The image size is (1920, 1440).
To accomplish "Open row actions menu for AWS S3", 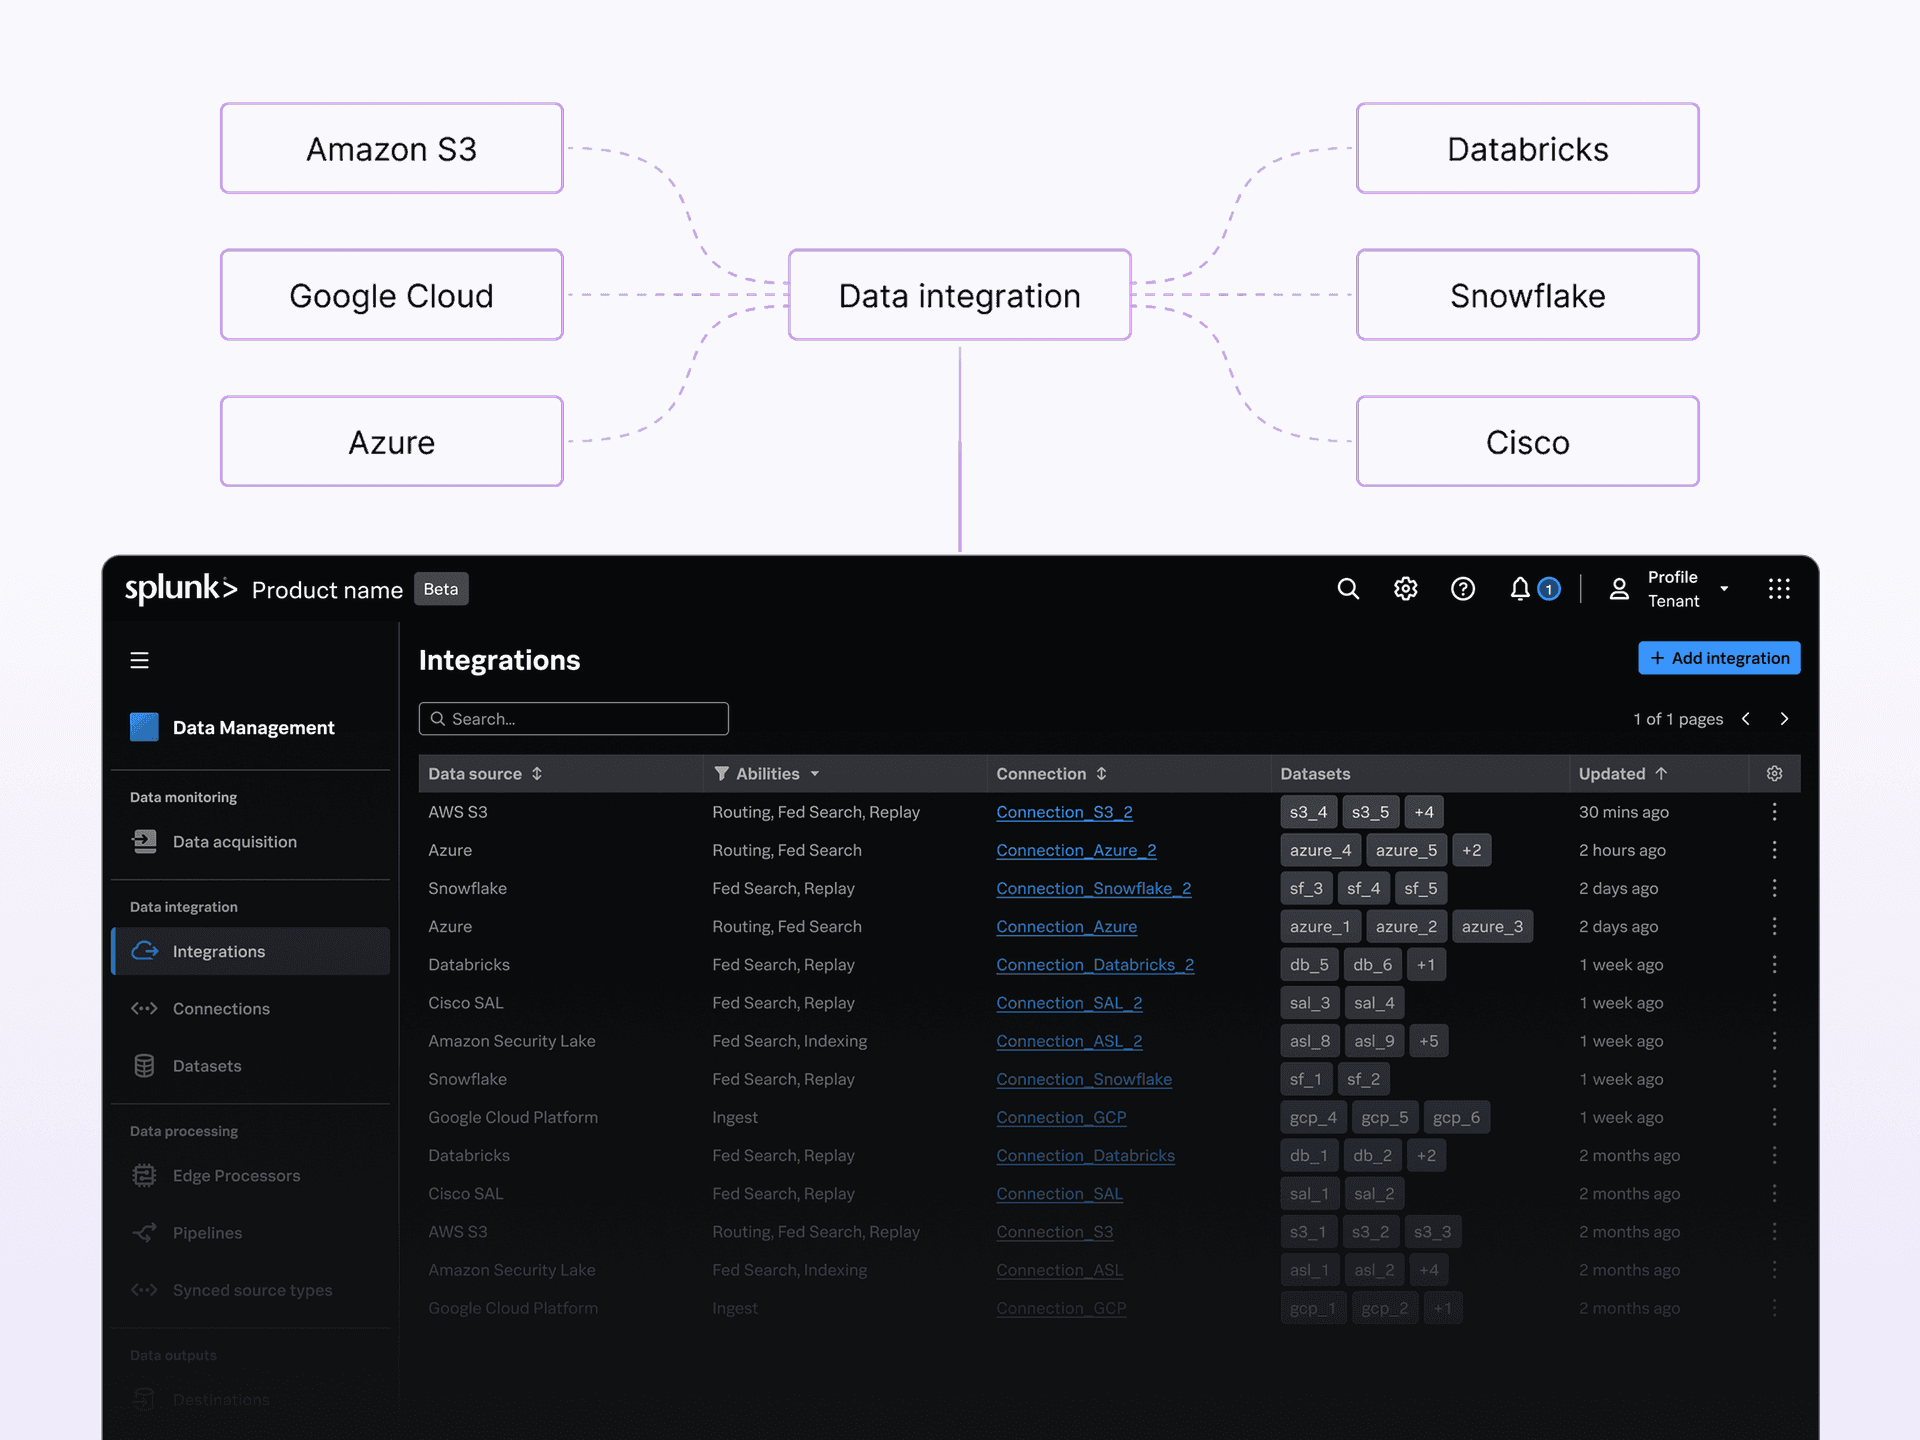I will [x=1774, y=812].
